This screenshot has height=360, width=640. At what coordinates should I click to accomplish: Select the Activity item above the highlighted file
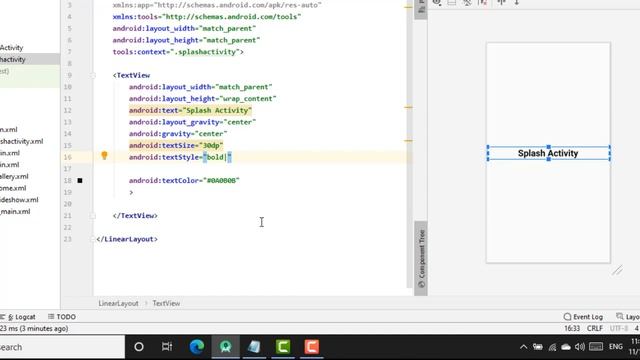[11, 48]
